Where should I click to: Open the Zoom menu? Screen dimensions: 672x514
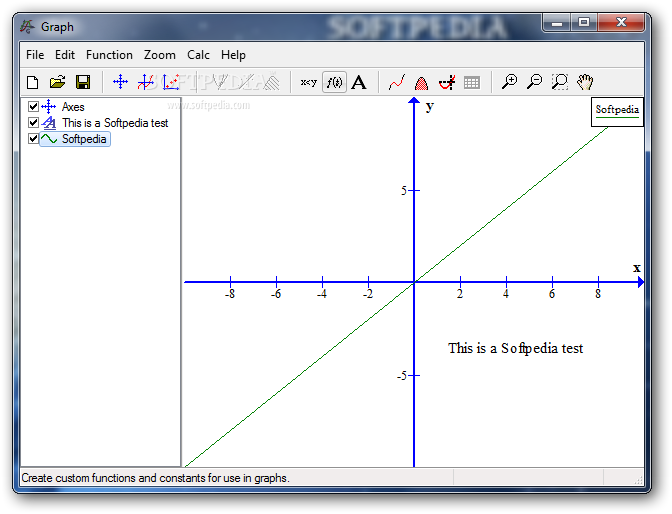point(159,55)
